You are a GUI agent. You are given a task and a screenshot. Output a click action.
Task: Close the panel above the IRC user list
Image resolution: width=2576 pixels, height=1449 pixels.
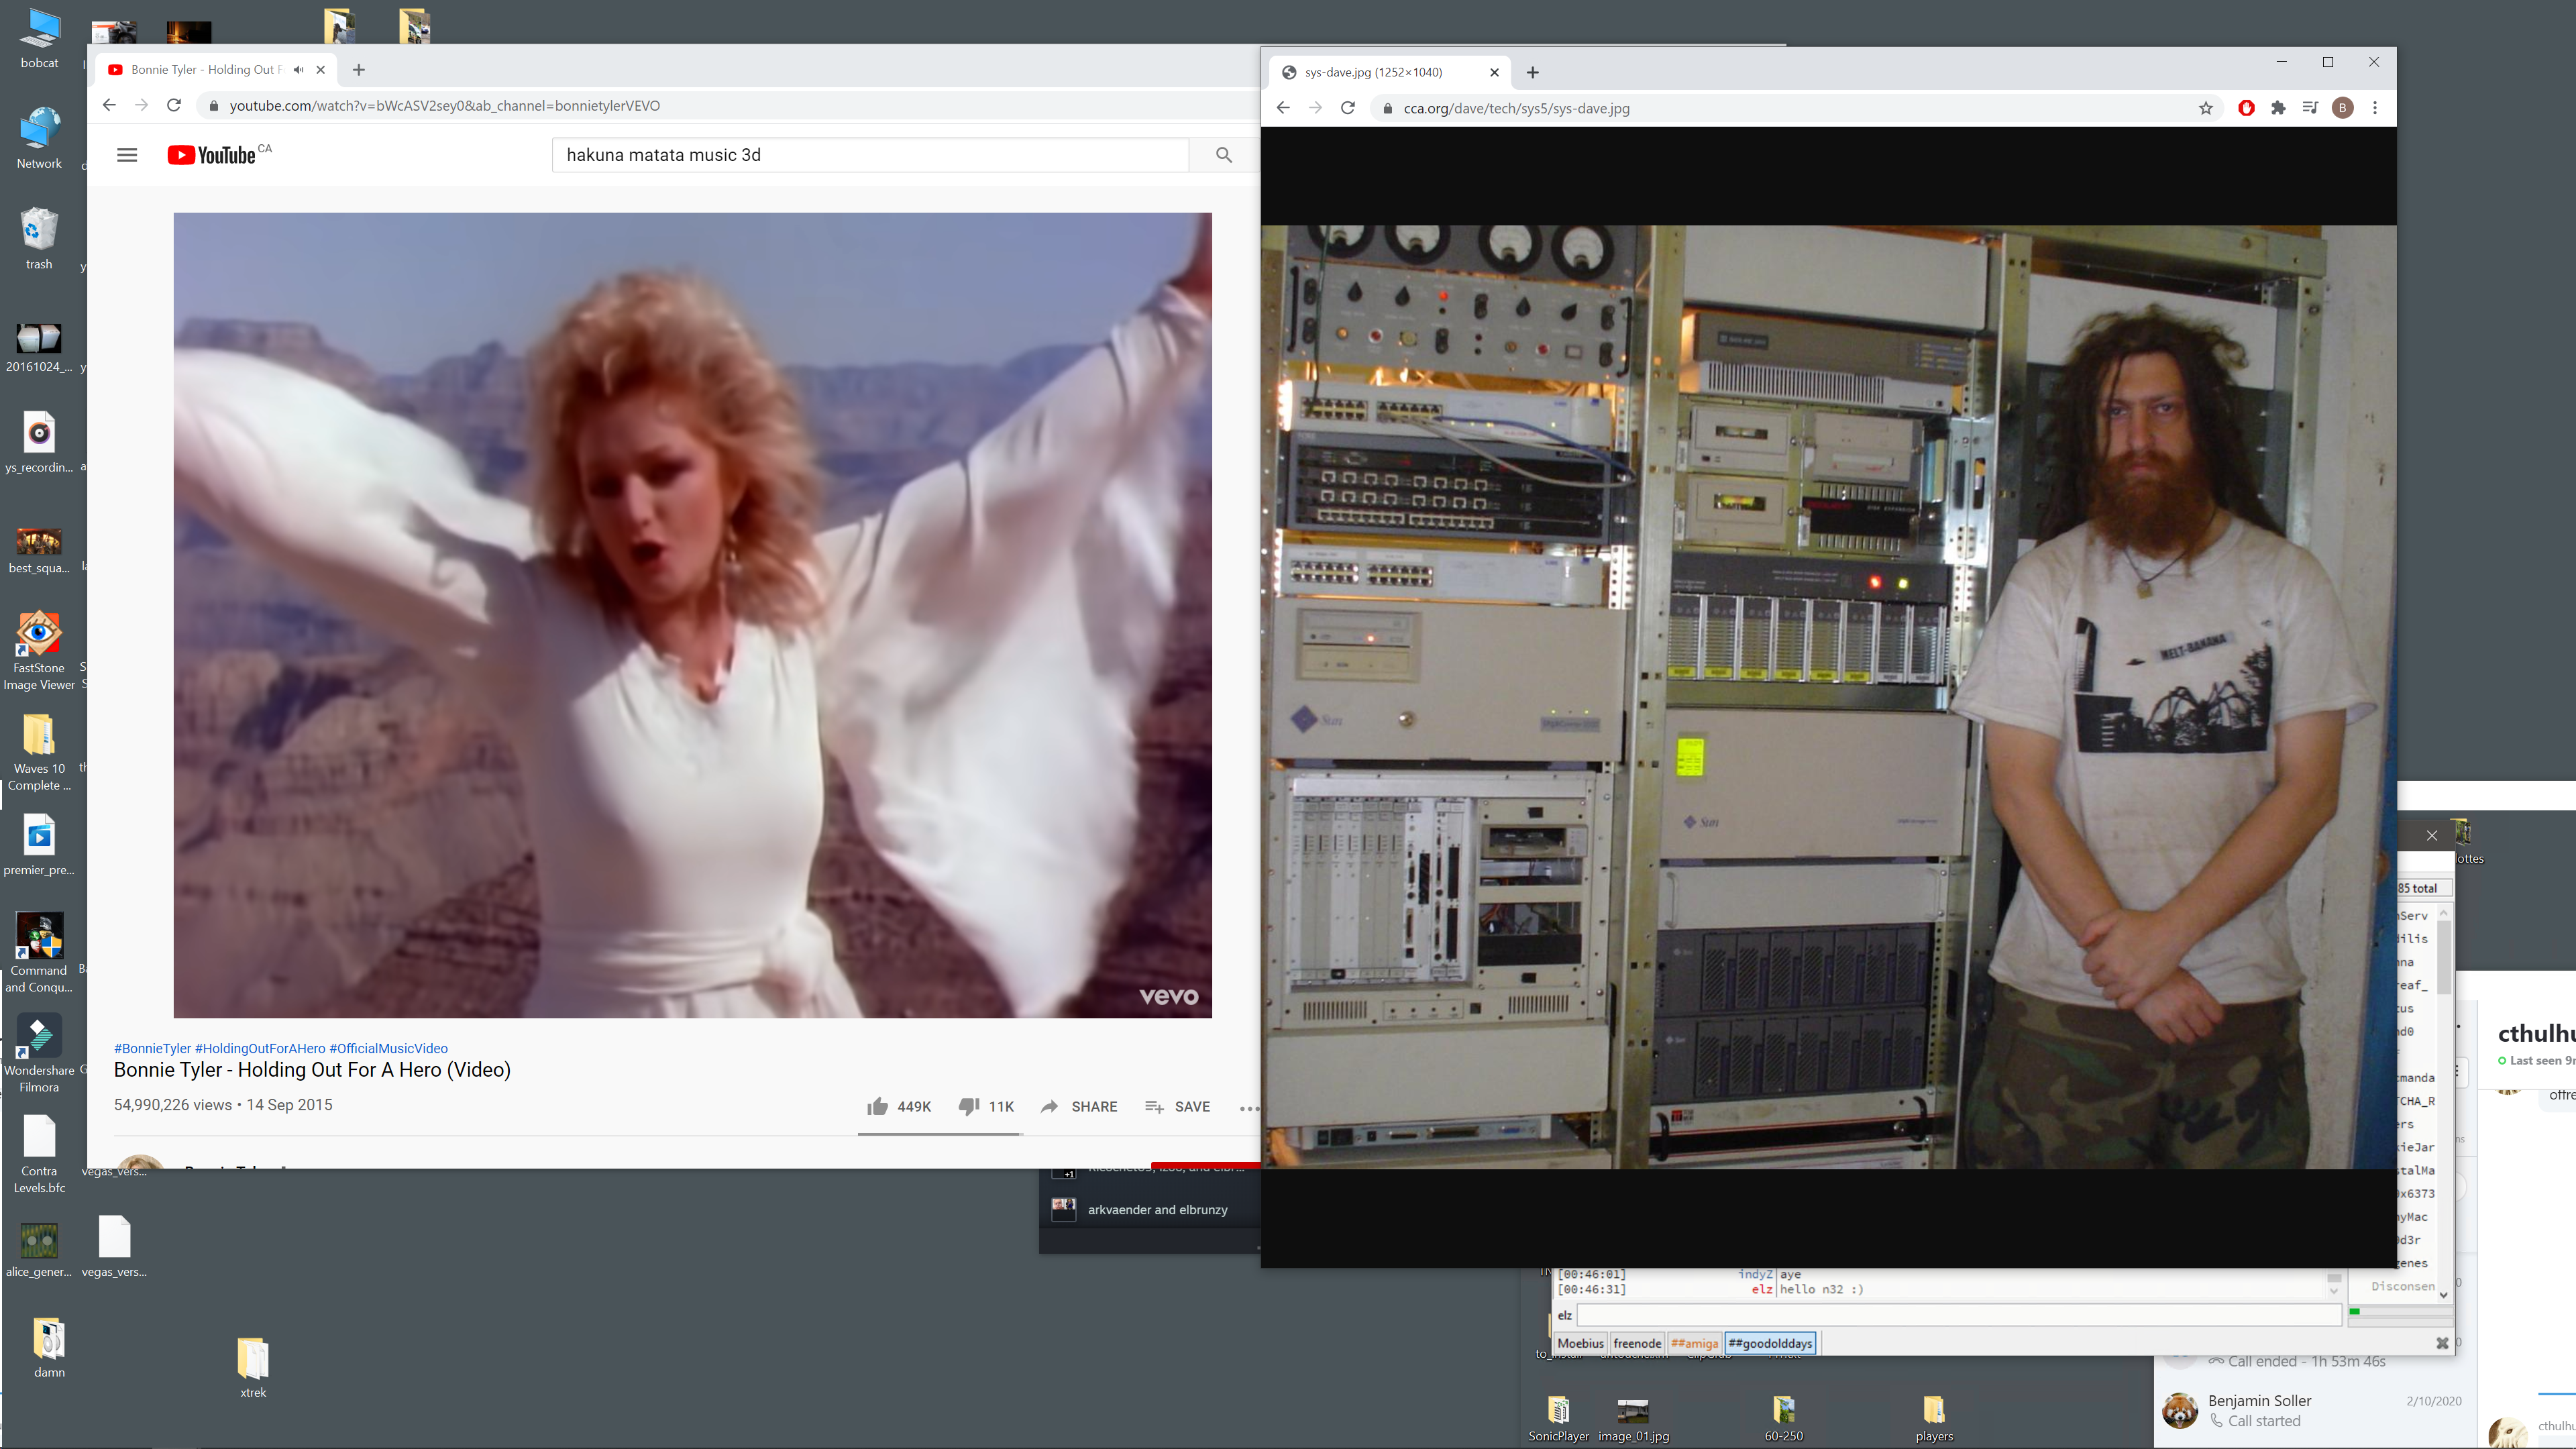point(2431,835)
